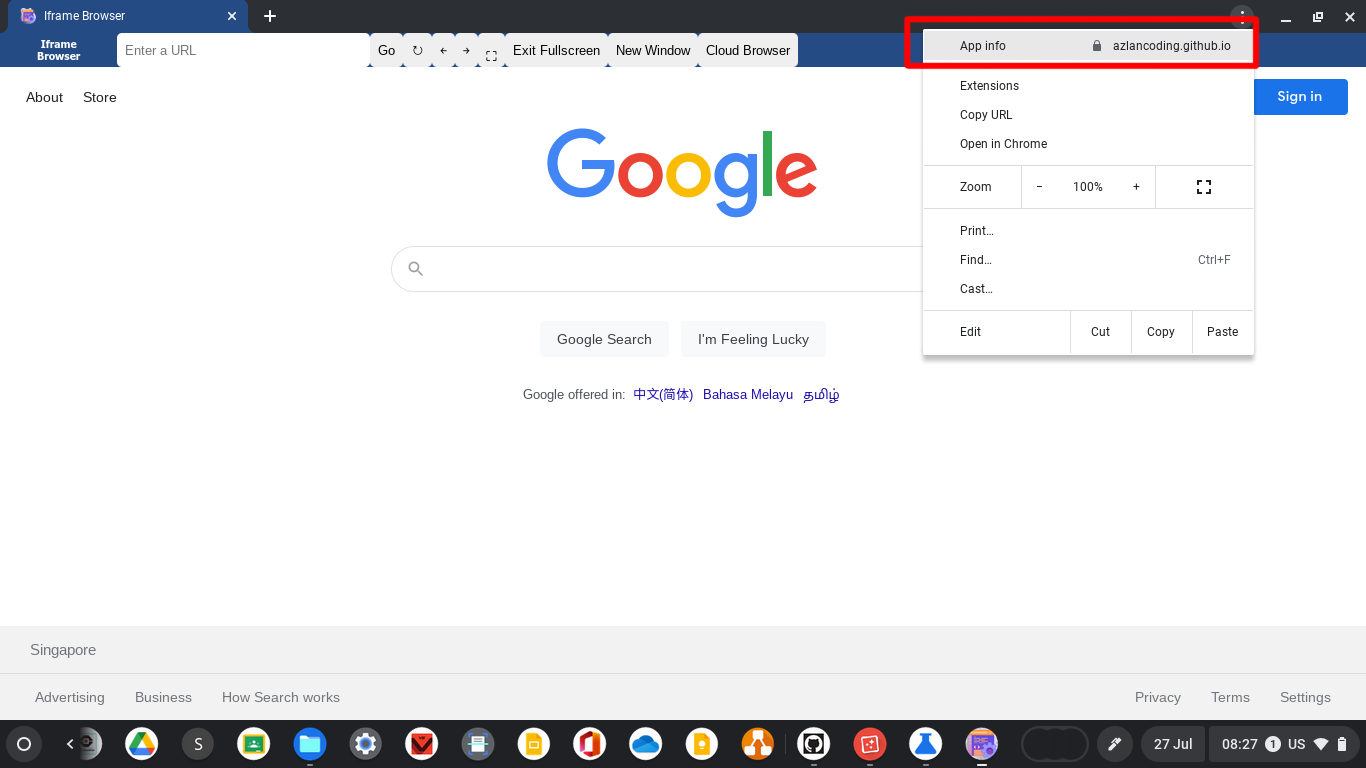Switch Google to Bahasa Melayu
The image size is (1366, 768).
click(748, 395)
